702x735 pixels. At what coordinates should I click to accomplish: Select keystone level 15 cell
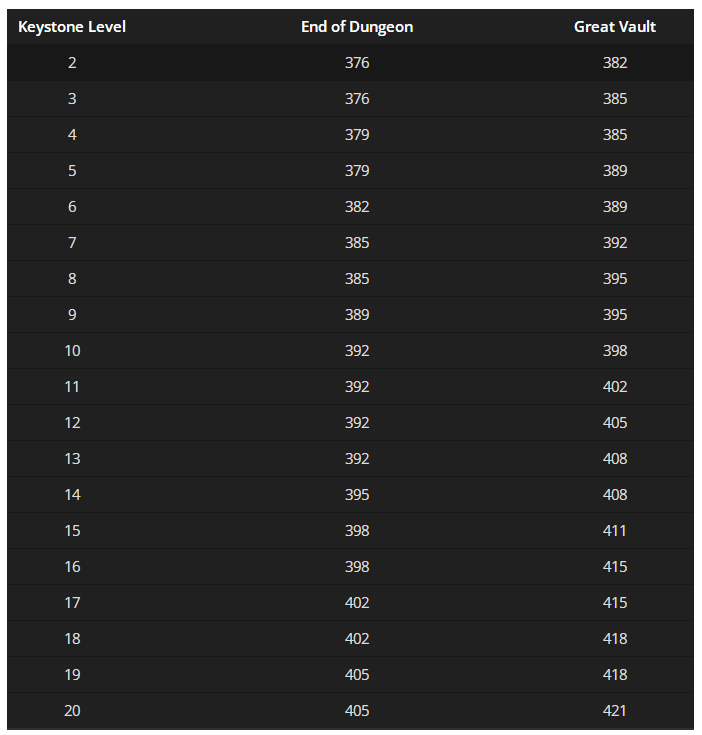(x=72, y=531)
